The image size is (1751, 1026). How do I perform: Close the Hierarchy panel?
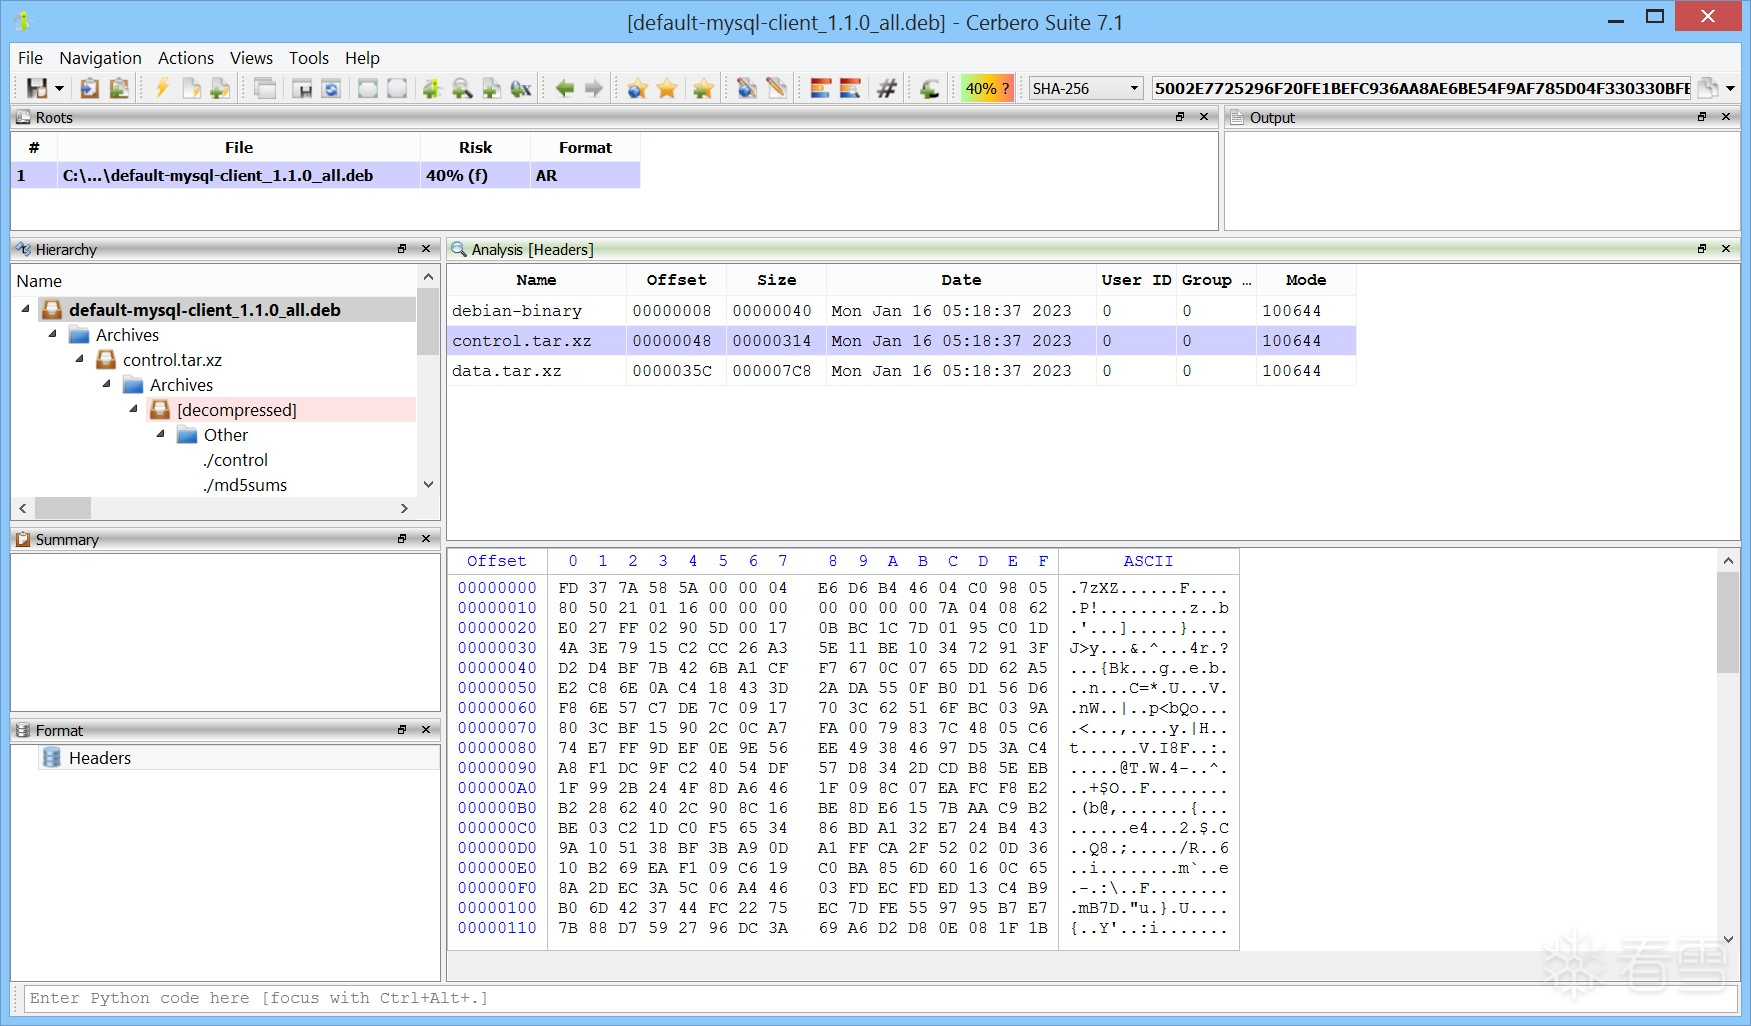point(426,249)
